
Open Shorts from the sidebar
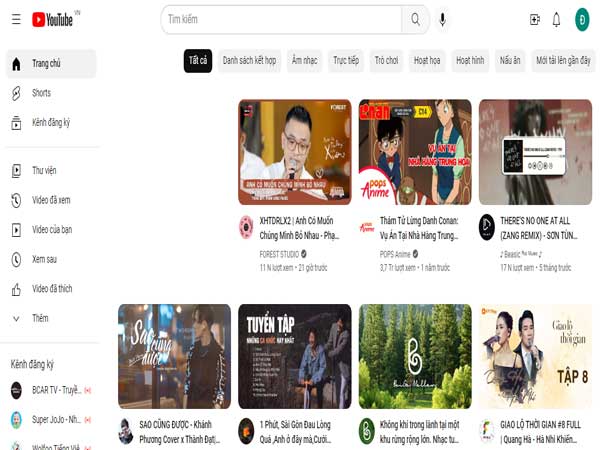pos(41,93)
